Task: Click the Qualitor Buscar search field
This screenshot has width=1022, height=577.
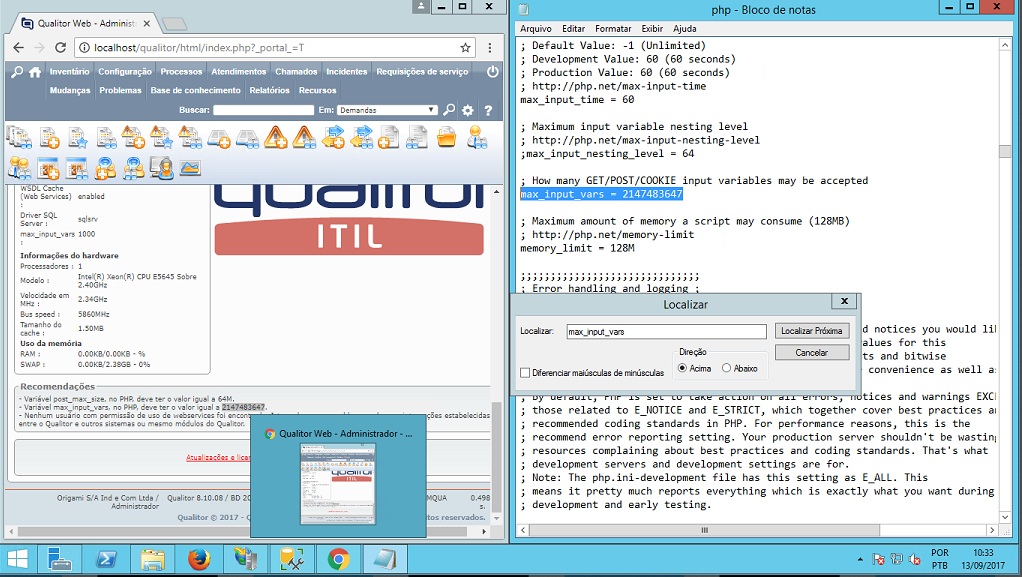Action: (263, 110)
